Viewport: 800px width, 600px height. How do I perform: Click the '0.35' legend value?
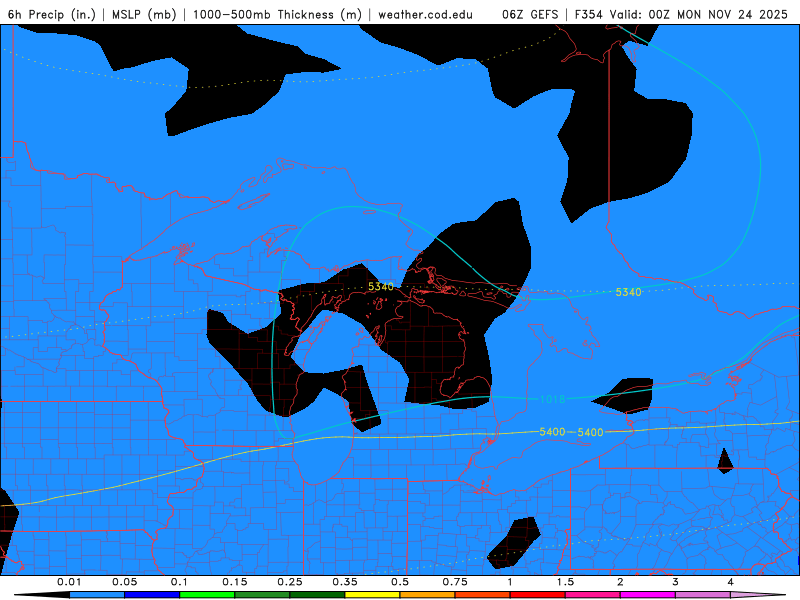[345, 582]
